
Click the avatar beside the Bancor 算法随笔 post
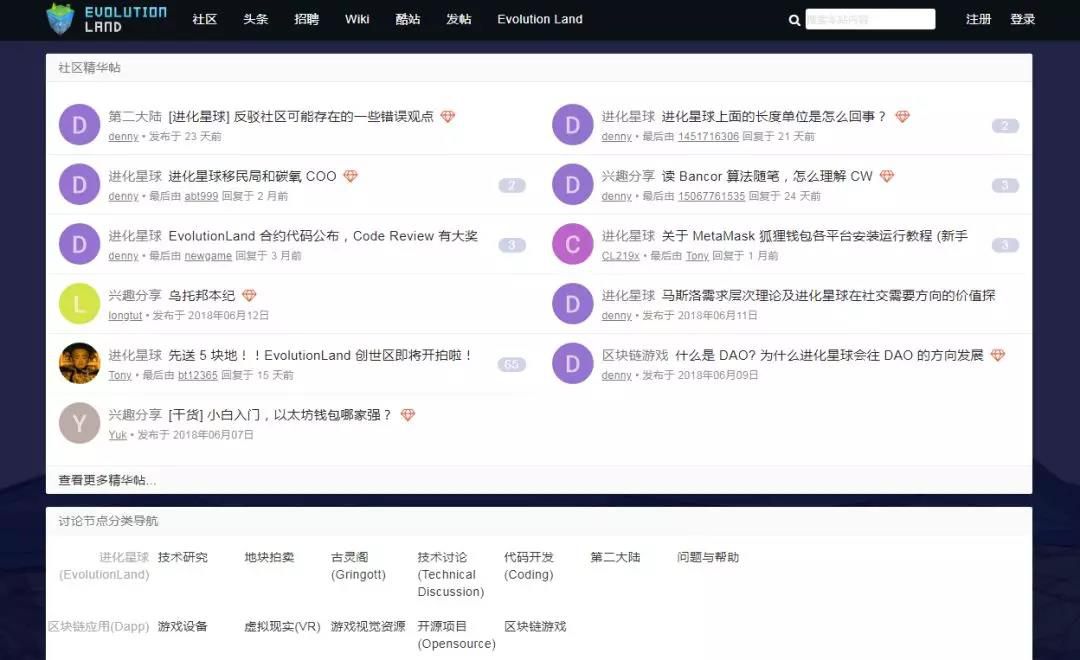572,185
